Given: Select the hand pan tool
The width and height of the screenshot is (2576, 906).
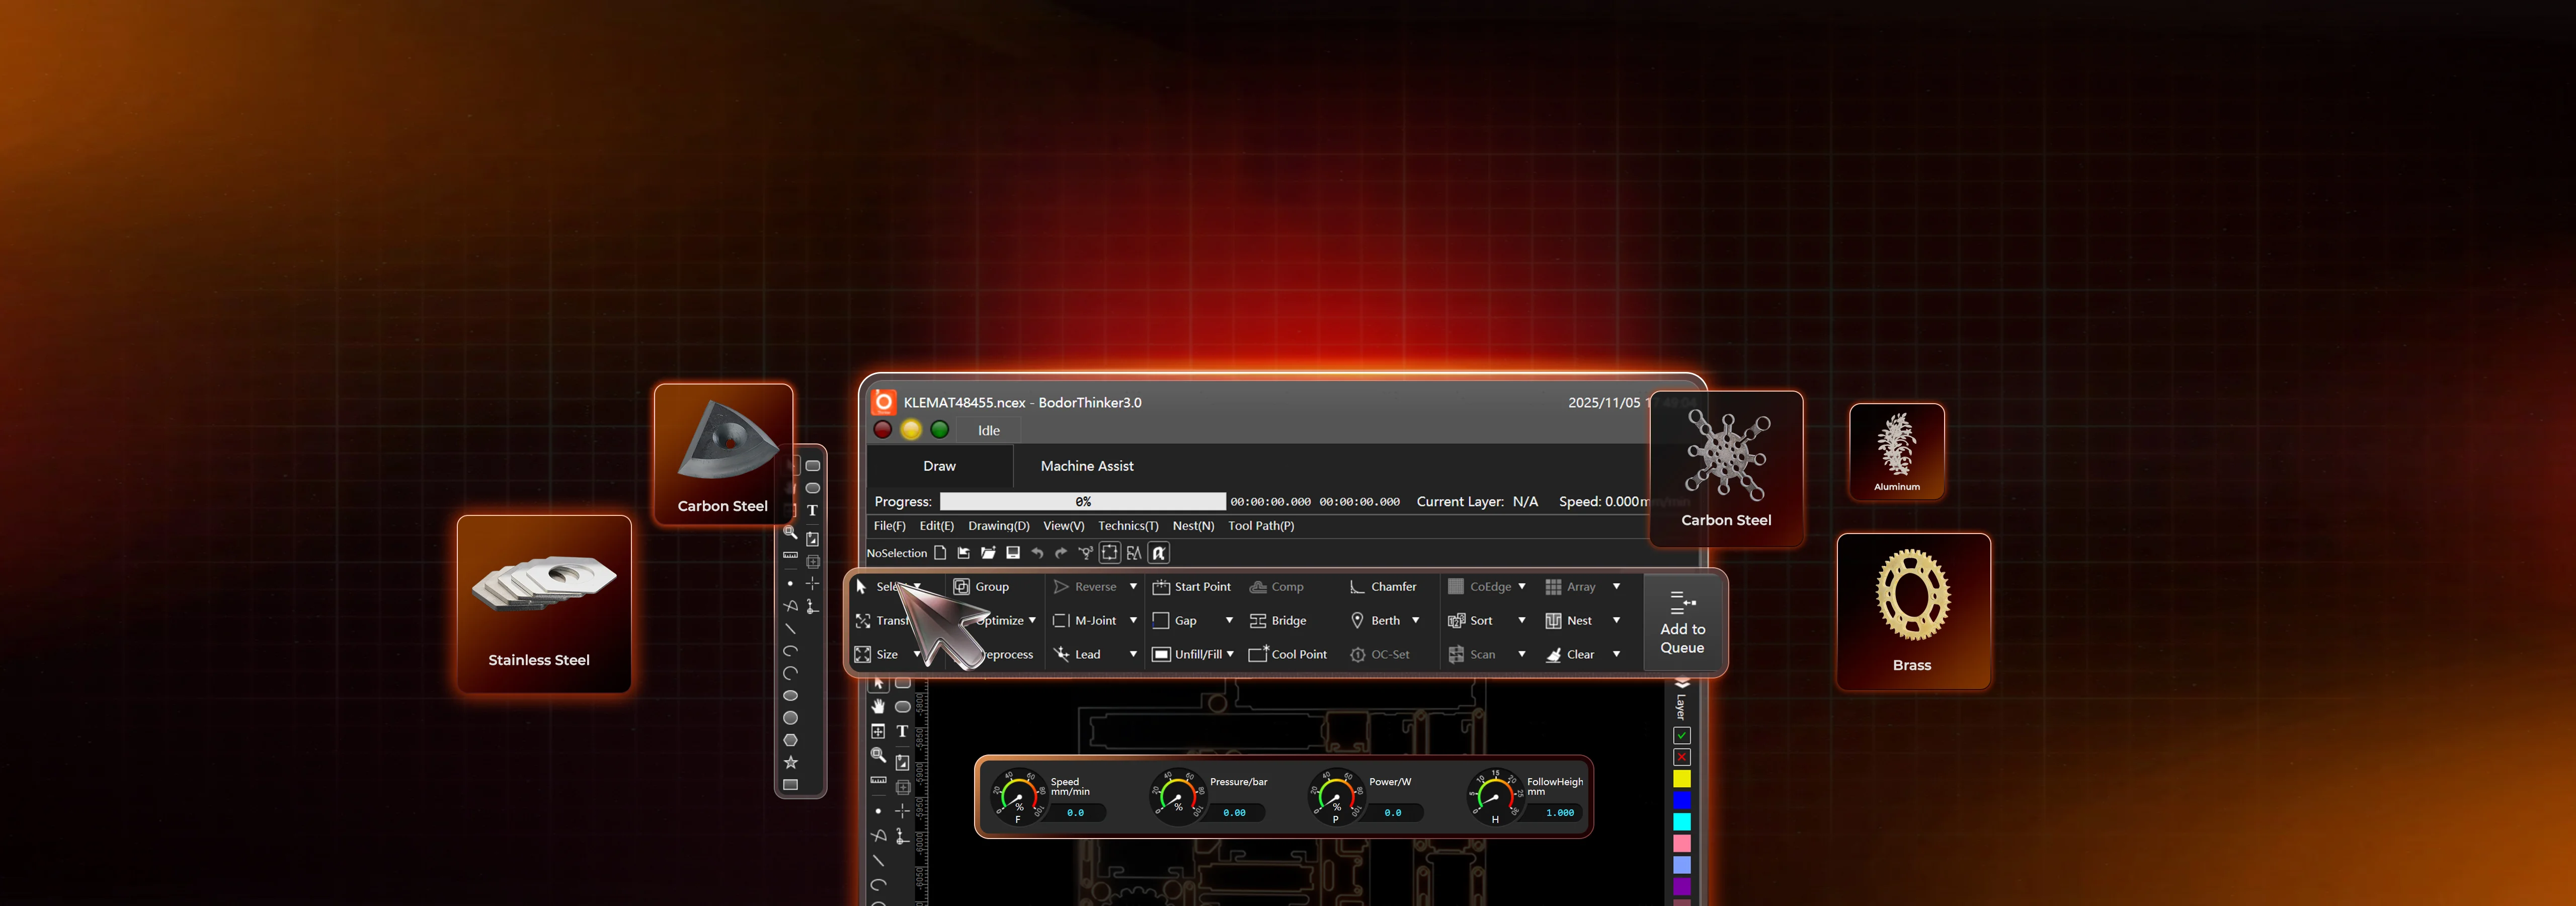Looking at the screenshot, I should coord(878,706).
